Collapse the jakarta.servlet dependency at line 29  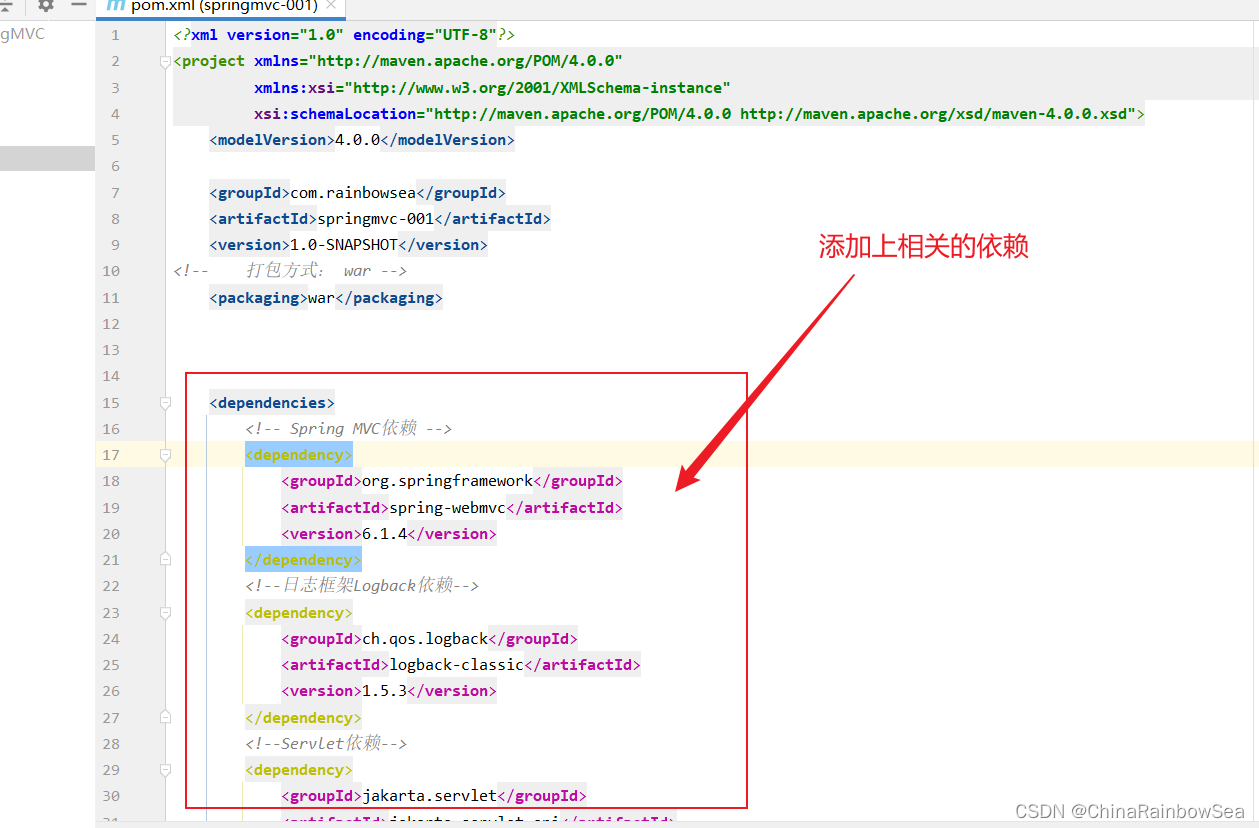click(x=165, y=770)
